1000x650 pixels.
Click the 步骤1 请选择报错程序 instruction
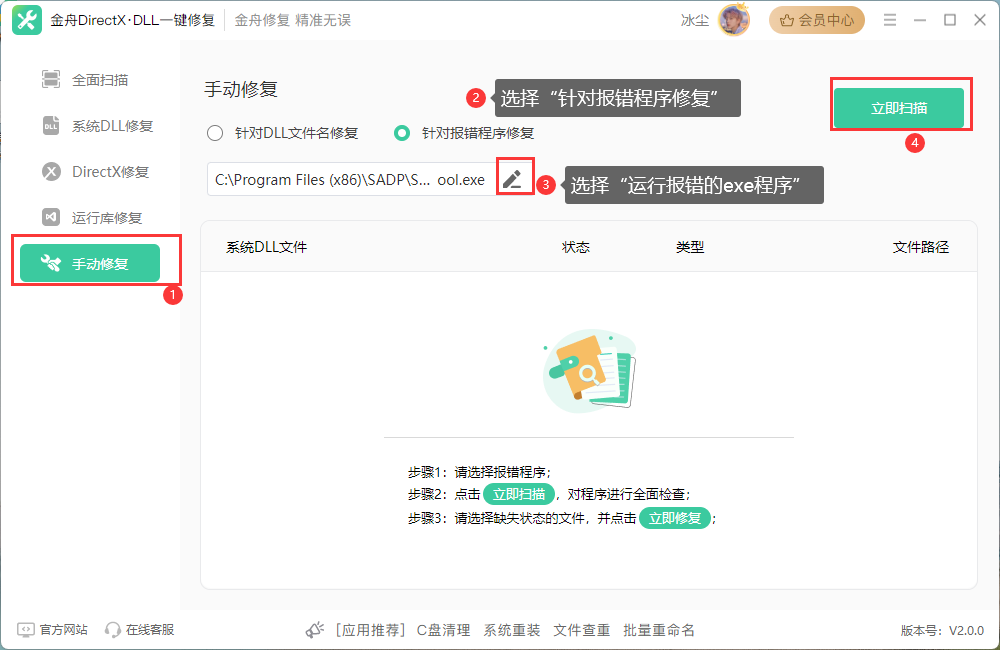480,472
